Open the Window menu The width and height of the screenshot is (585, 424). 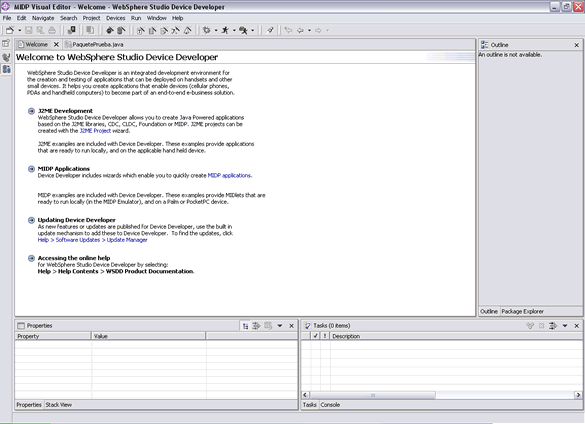(156, 18)
